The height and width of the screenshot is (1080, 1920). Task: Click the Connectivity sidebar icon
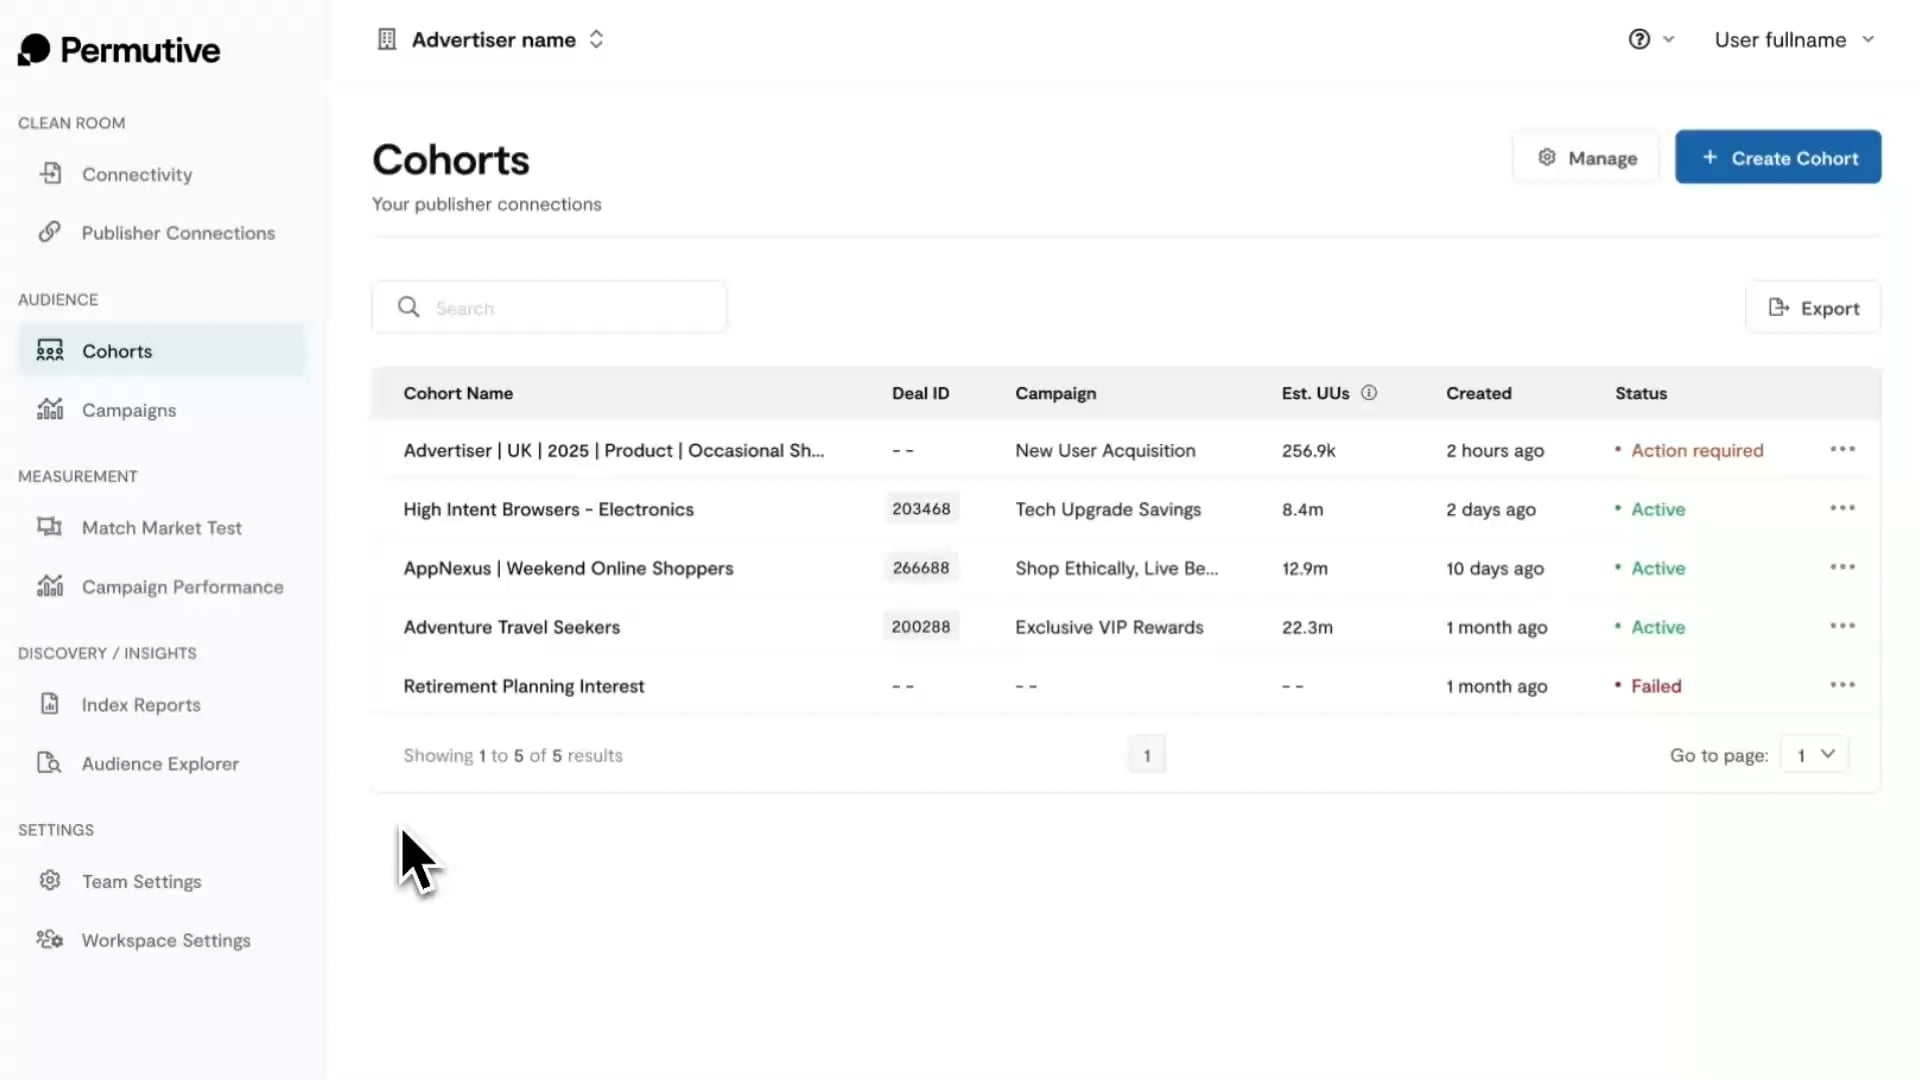point(50,174)
